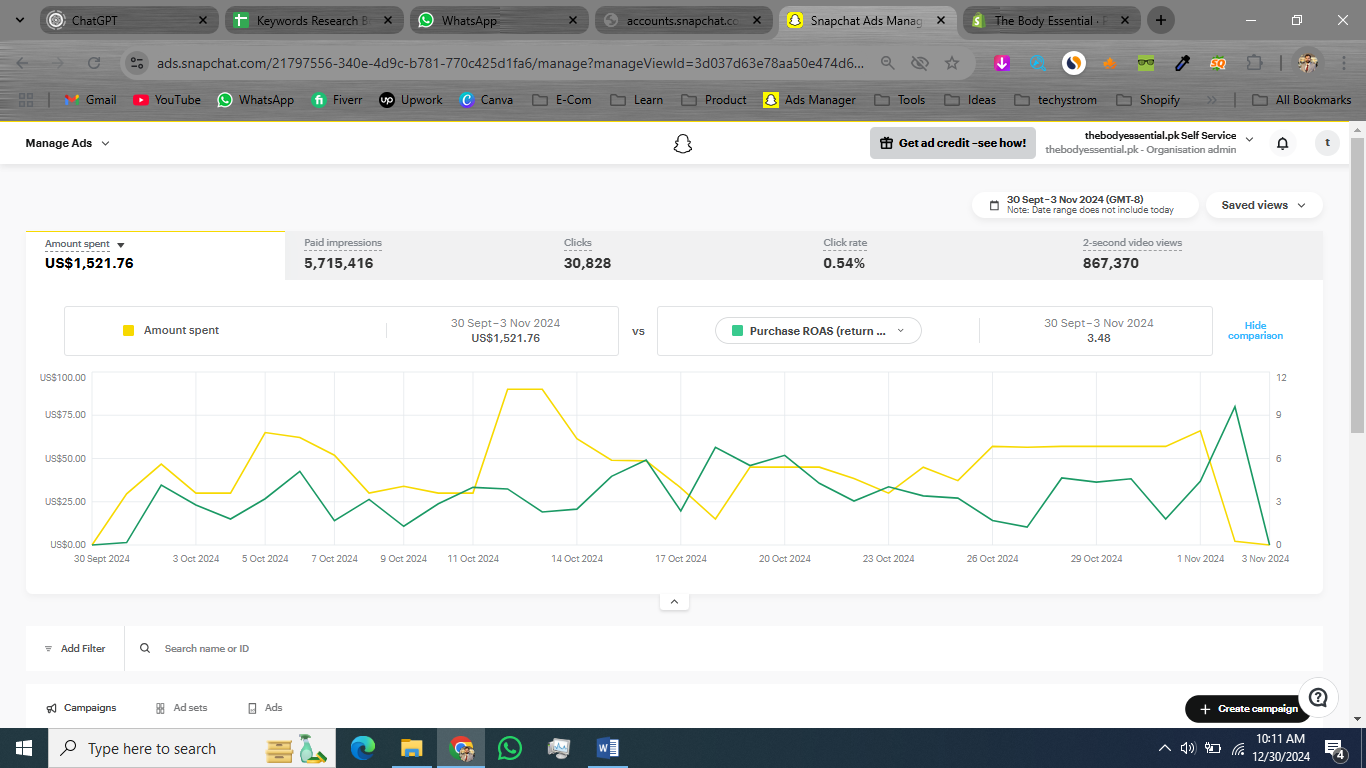Open the SQ extension icon
Screen dimensions: 1366x768
[x=1218, y=63]
